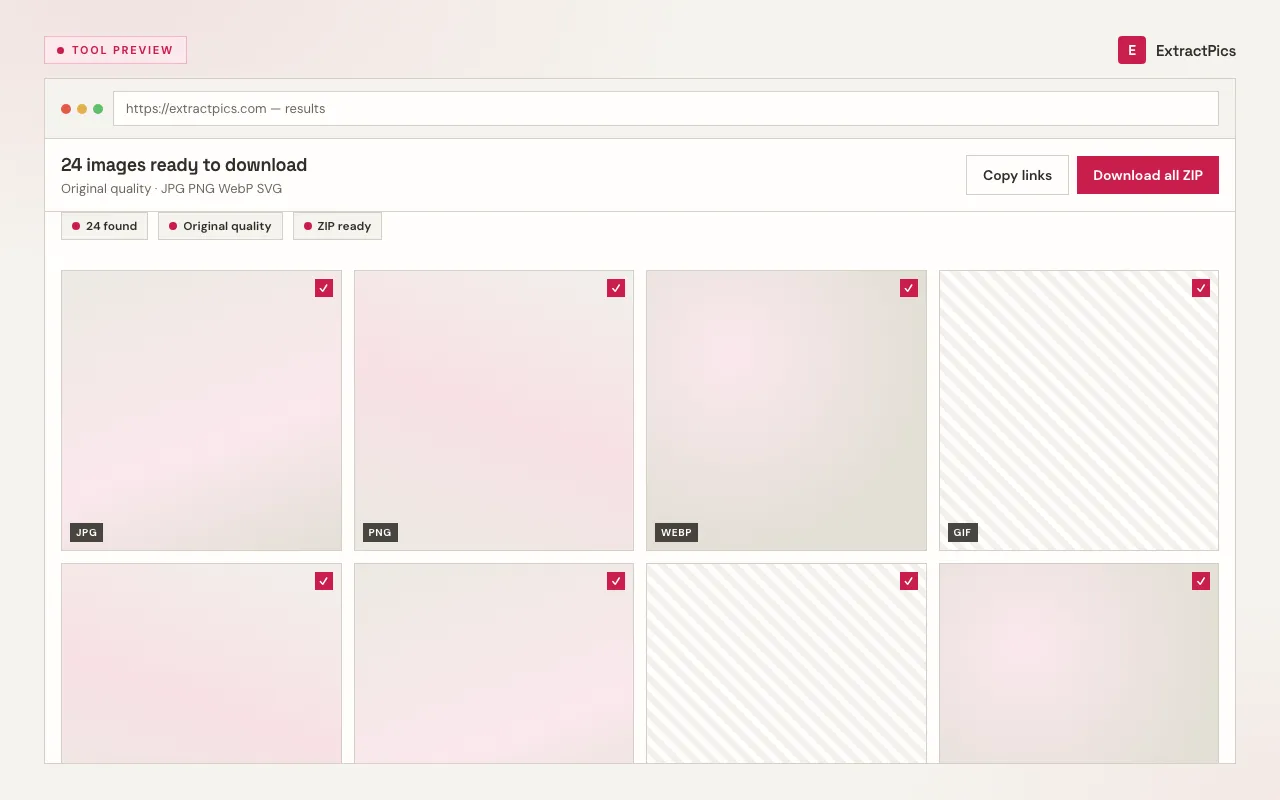Uncheck the JPG image checkbox
Screen dimensions: 1280x800
324,288
